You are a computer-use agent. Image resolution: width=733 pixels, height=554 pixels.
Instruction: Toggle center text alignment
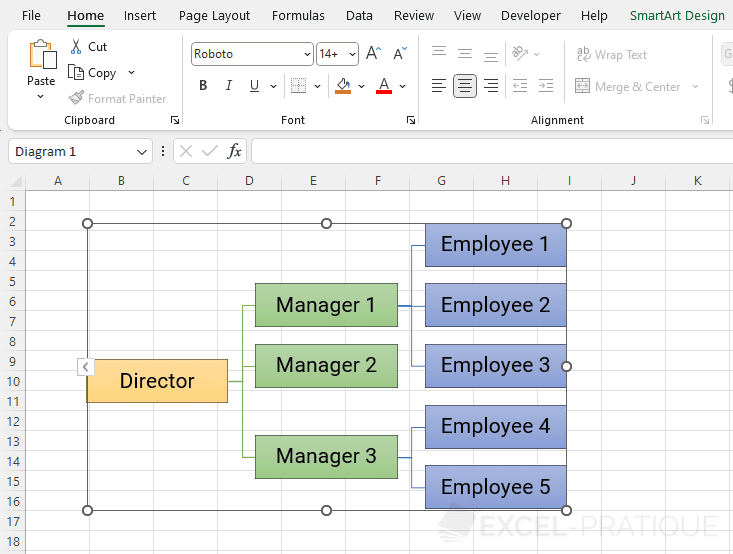point(465,86)
